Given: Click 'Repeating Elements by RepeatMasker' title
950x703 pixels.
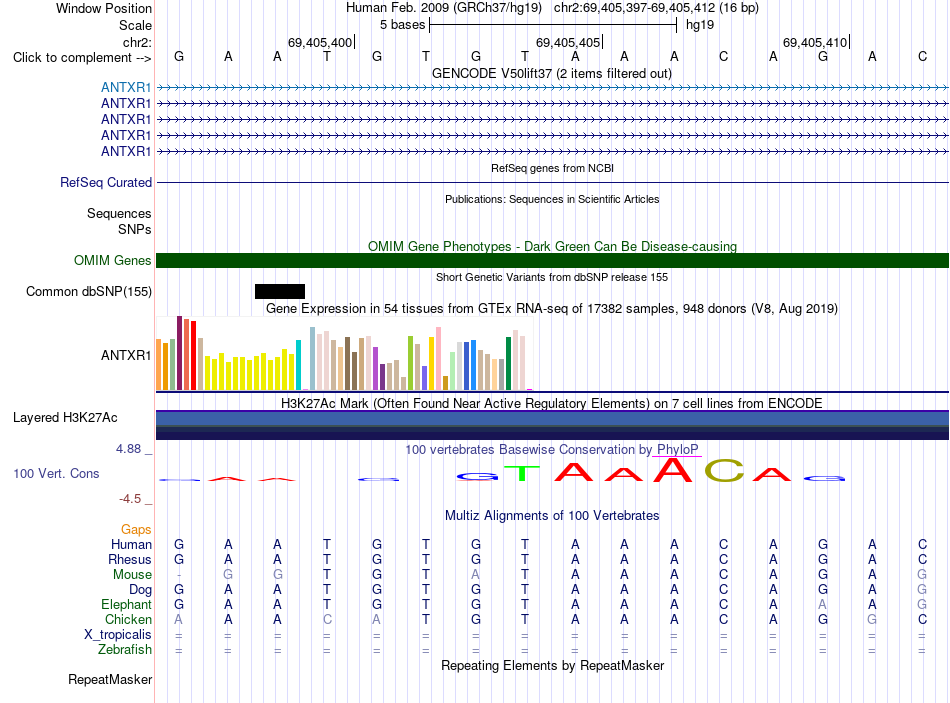Looking at the screenshot, I should pyautogui.click(x=552, y=665).
